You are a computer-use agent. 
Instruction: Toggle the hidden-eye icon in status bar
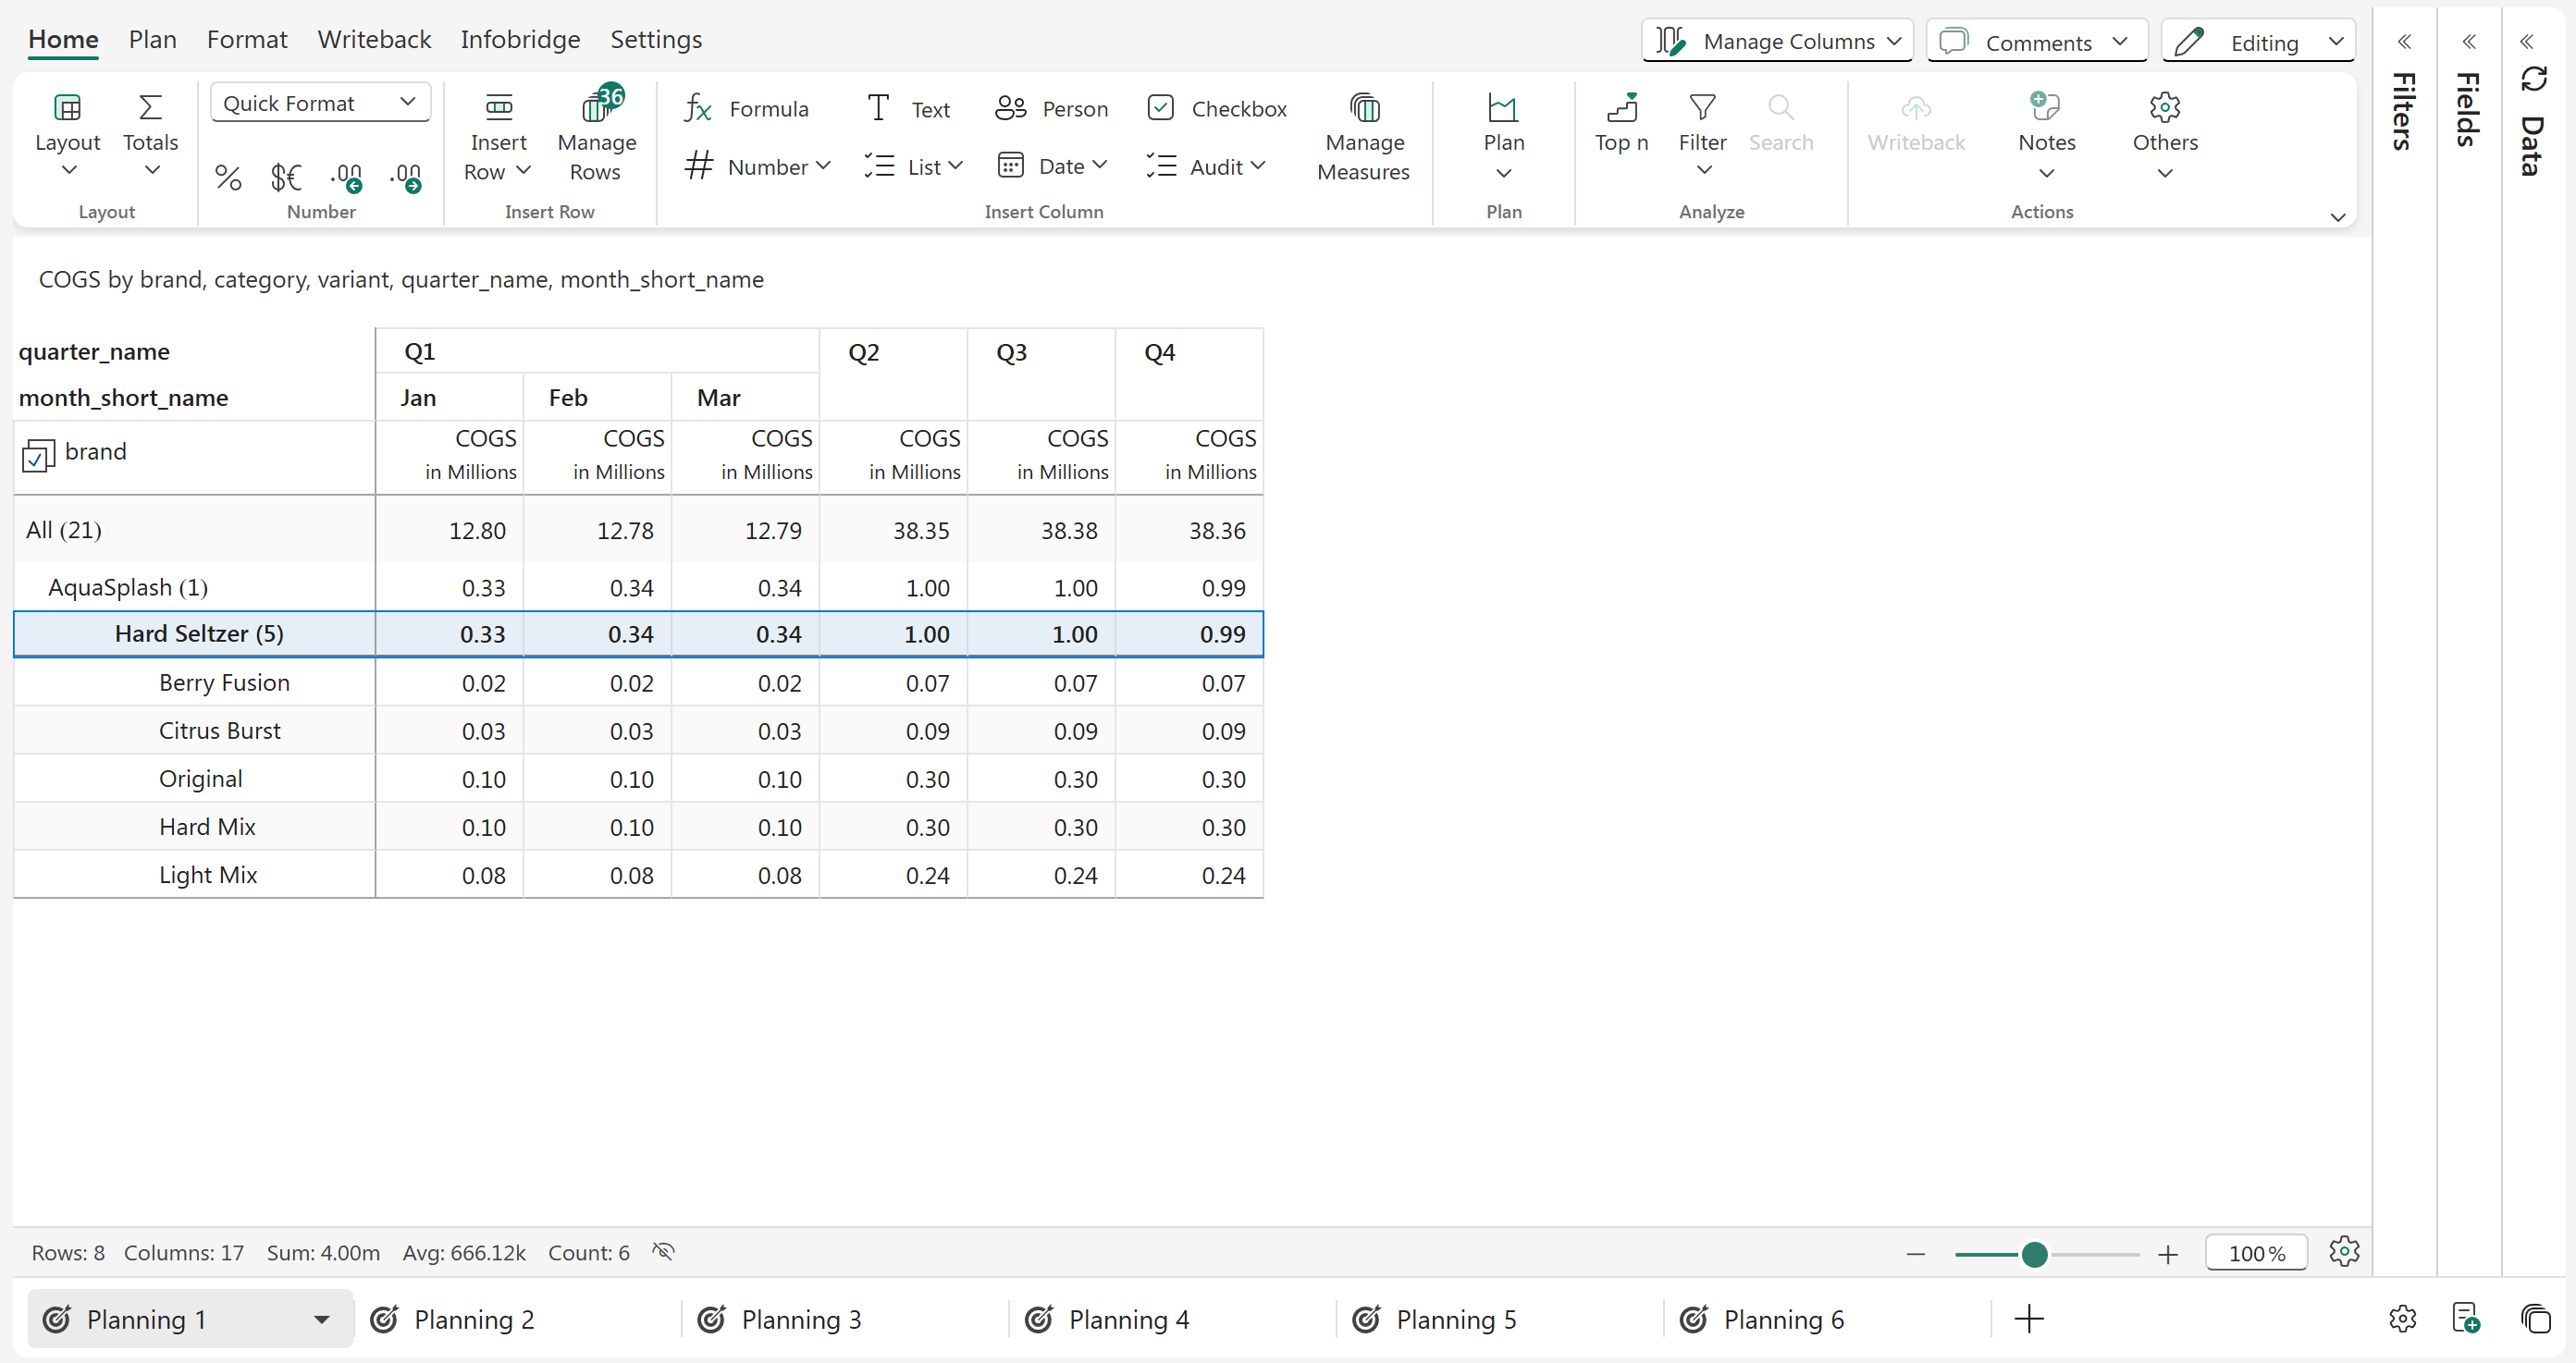coord(663,1252)
